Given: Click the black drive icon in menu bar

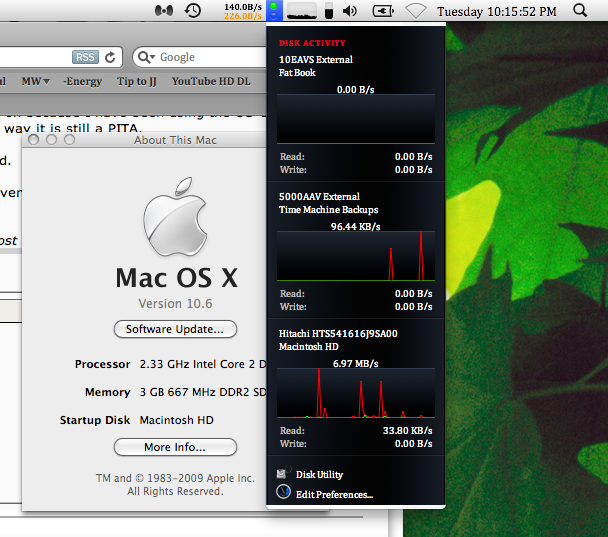Looking at the screenshot, I should coord(329,11).
